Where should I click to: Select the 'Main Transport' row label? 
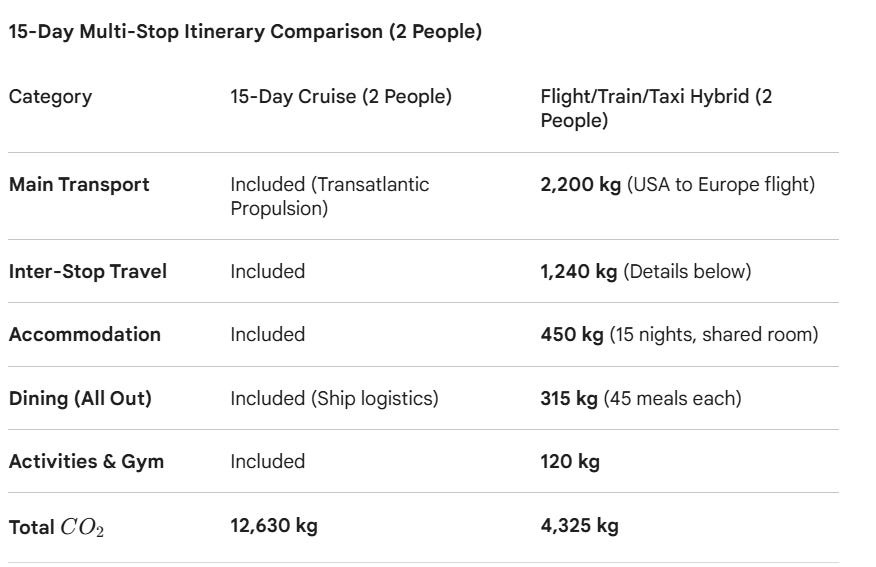click(79, 184)
